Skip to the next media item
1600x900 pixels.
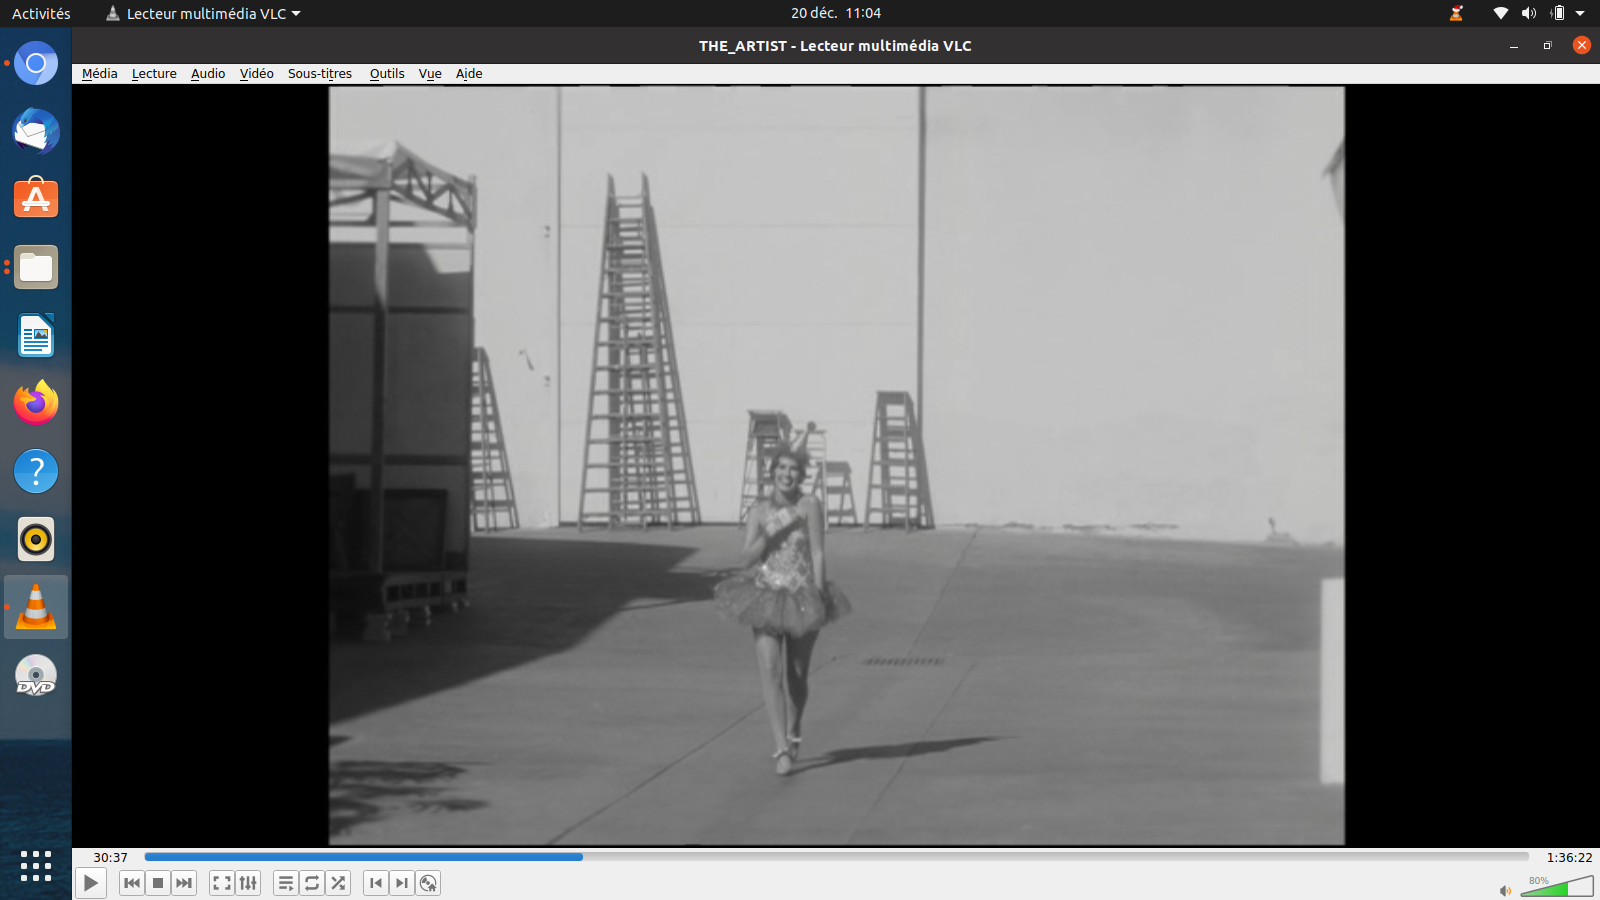184,883
